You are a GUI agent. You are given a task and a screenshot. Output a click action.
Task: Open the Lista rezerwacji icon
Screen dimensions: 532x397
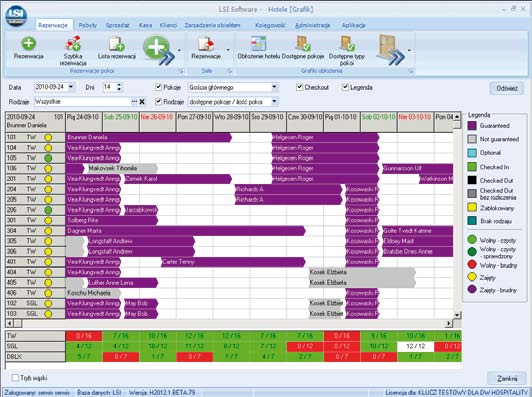[117, 44]
